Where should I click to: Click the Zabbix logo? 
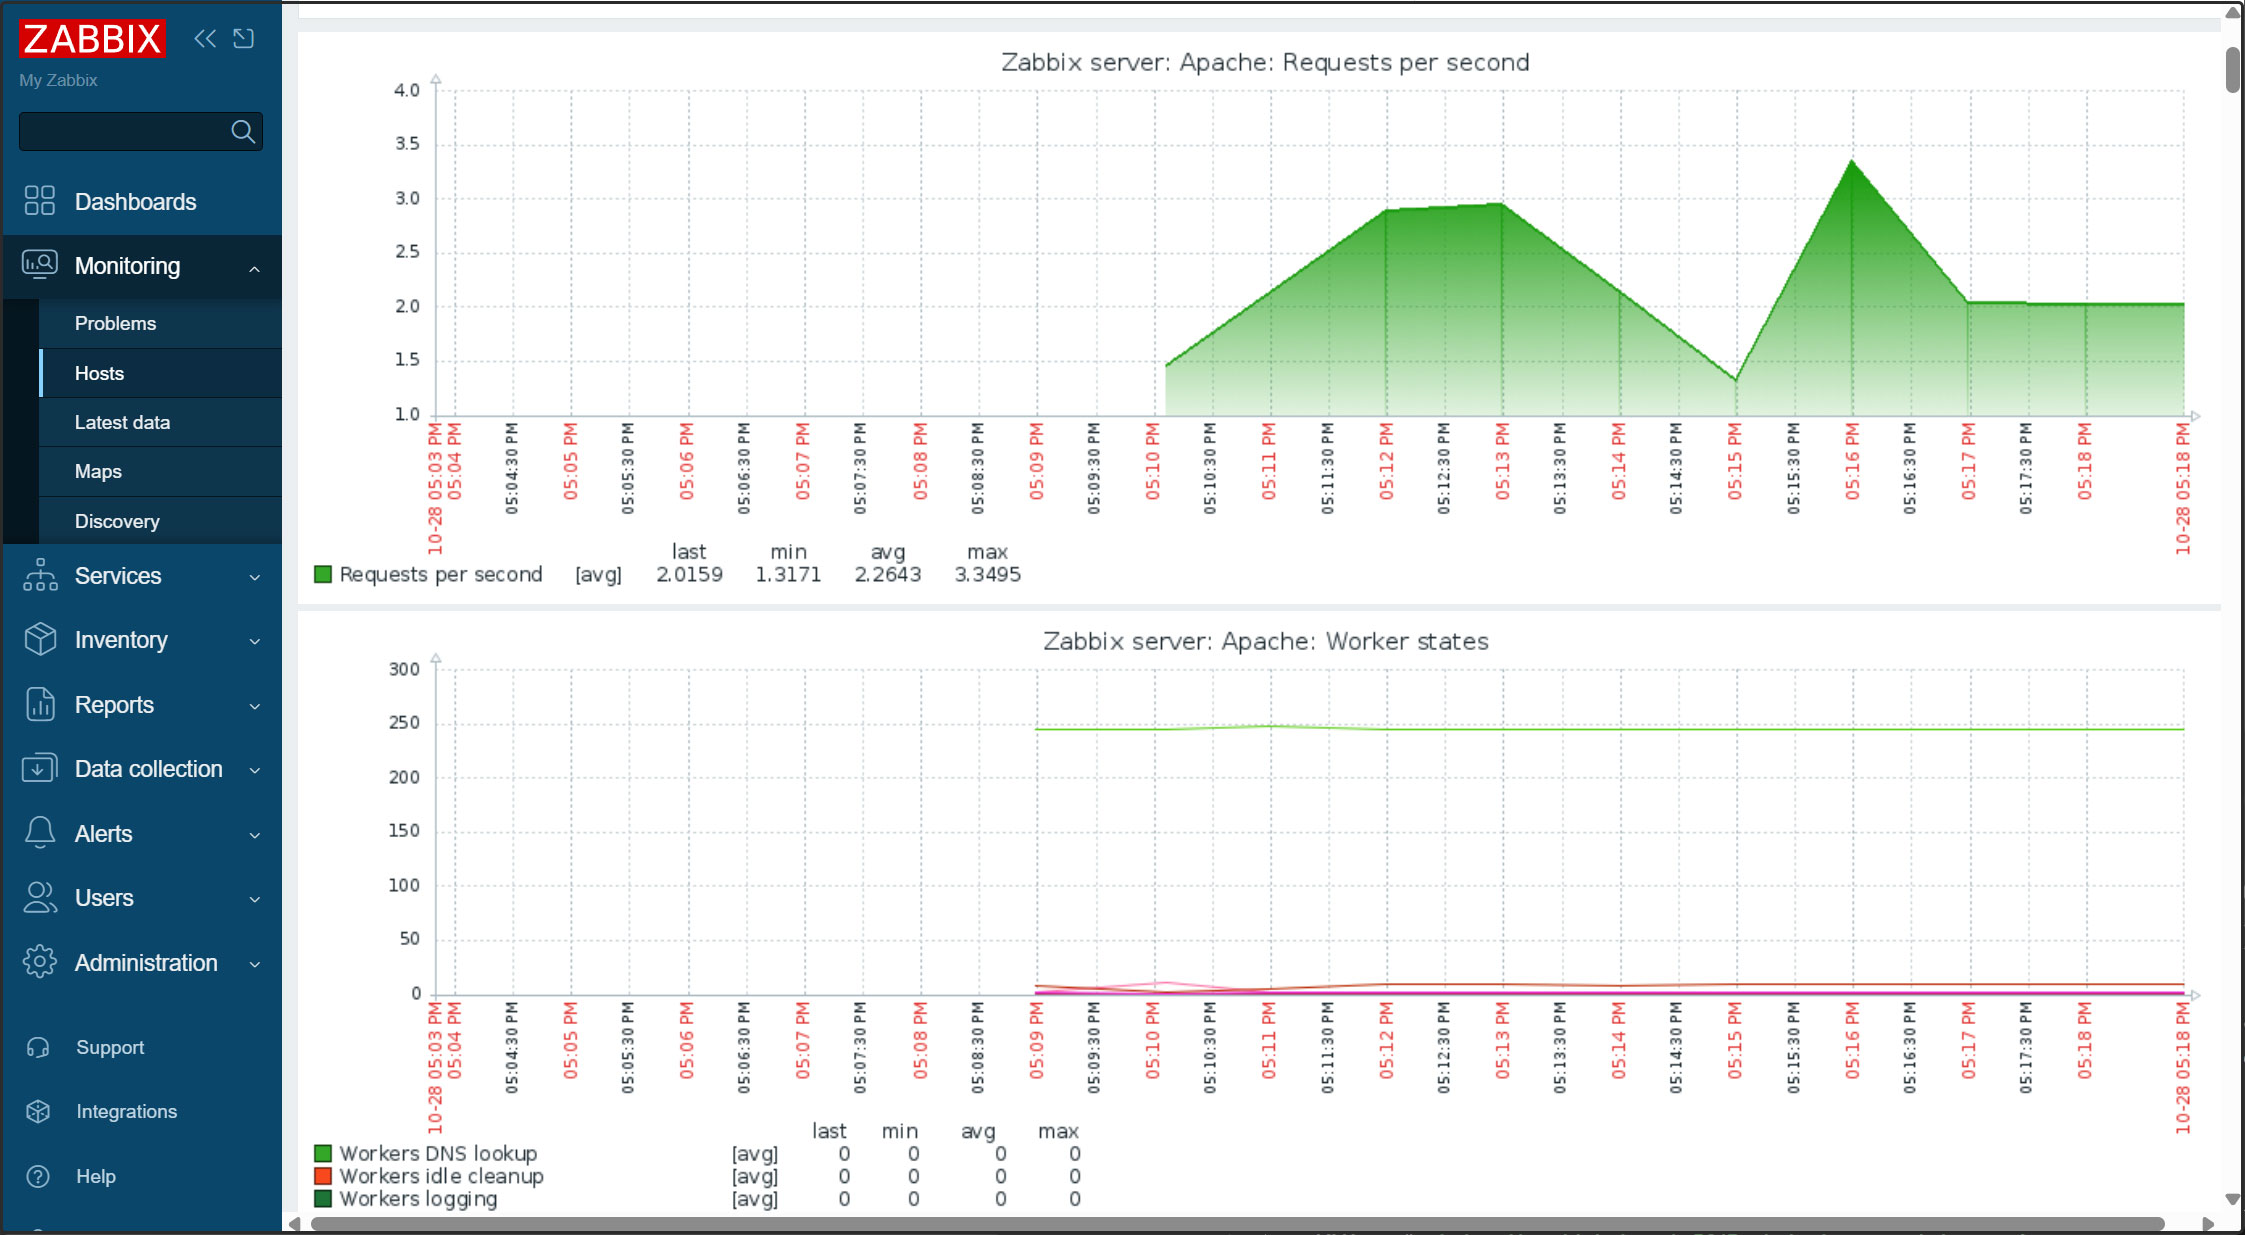pos(92,39)
